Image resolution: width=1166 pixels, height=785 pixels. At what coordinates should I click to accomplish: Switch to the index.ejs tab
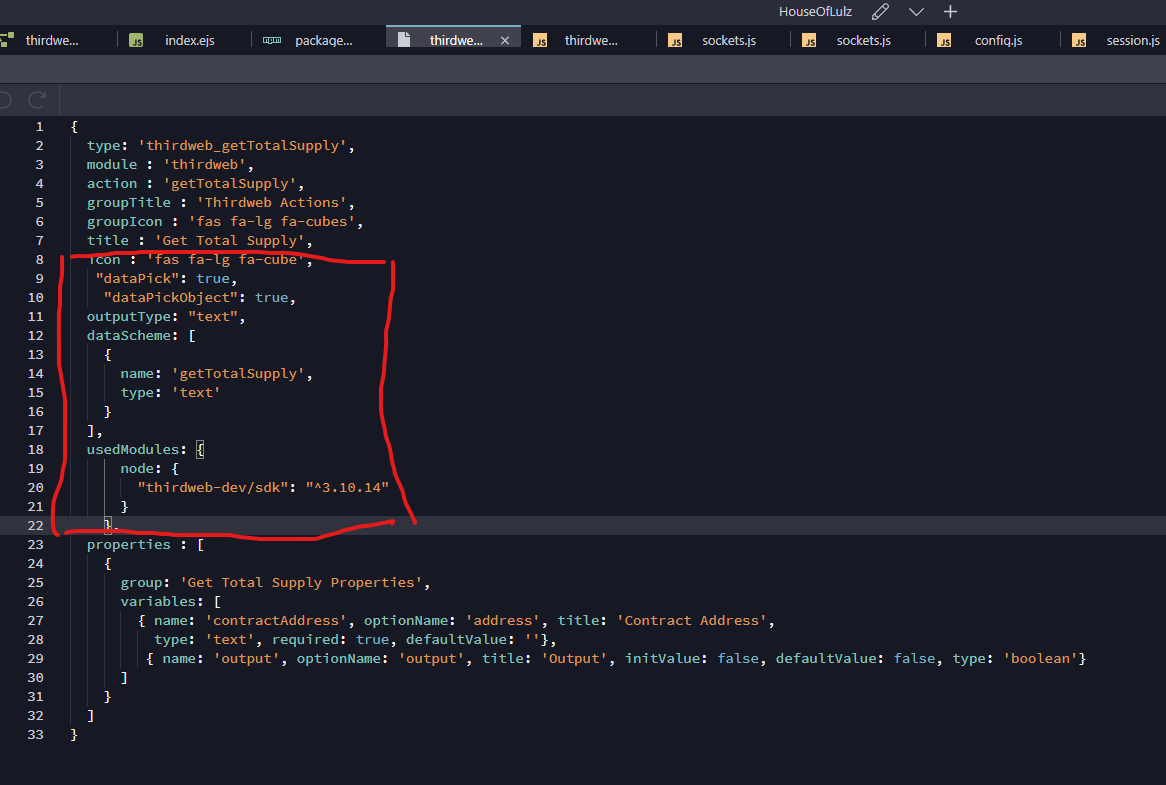tap(189, 40)
